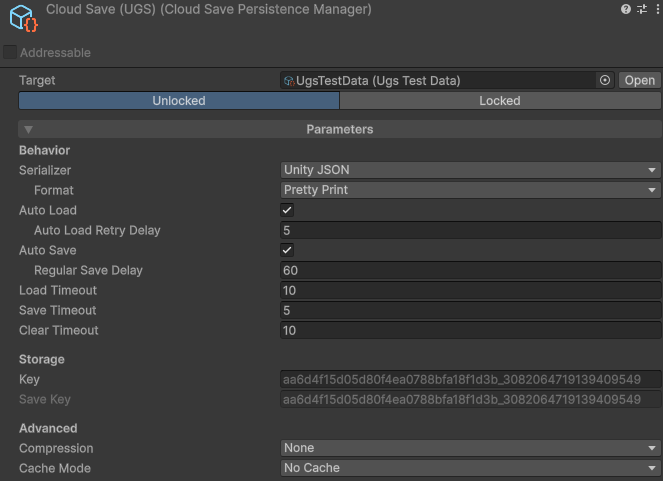
Task: Open the Serializer dropdown showing Unity JSON
Action: 470,170
